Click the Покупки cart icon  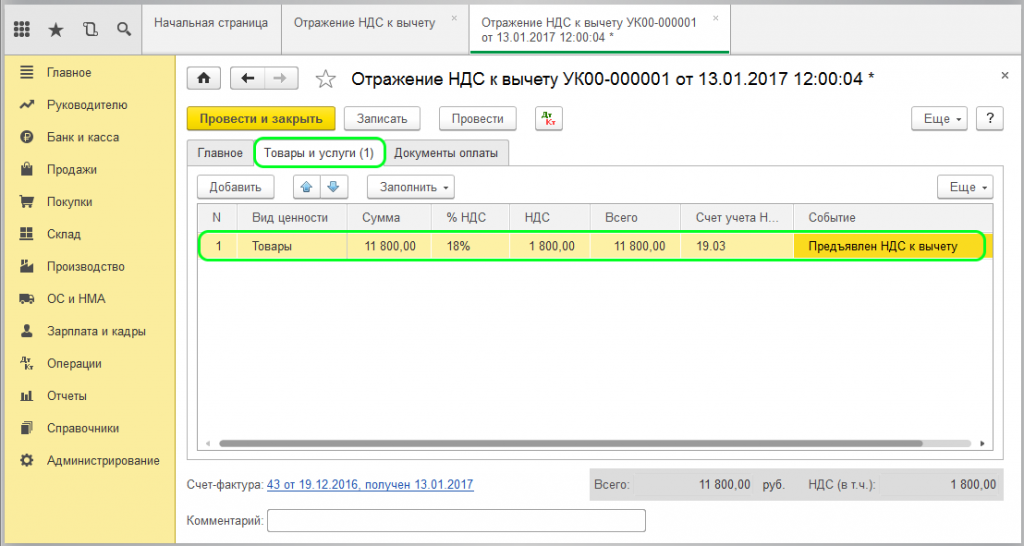[x=27, y=202]
